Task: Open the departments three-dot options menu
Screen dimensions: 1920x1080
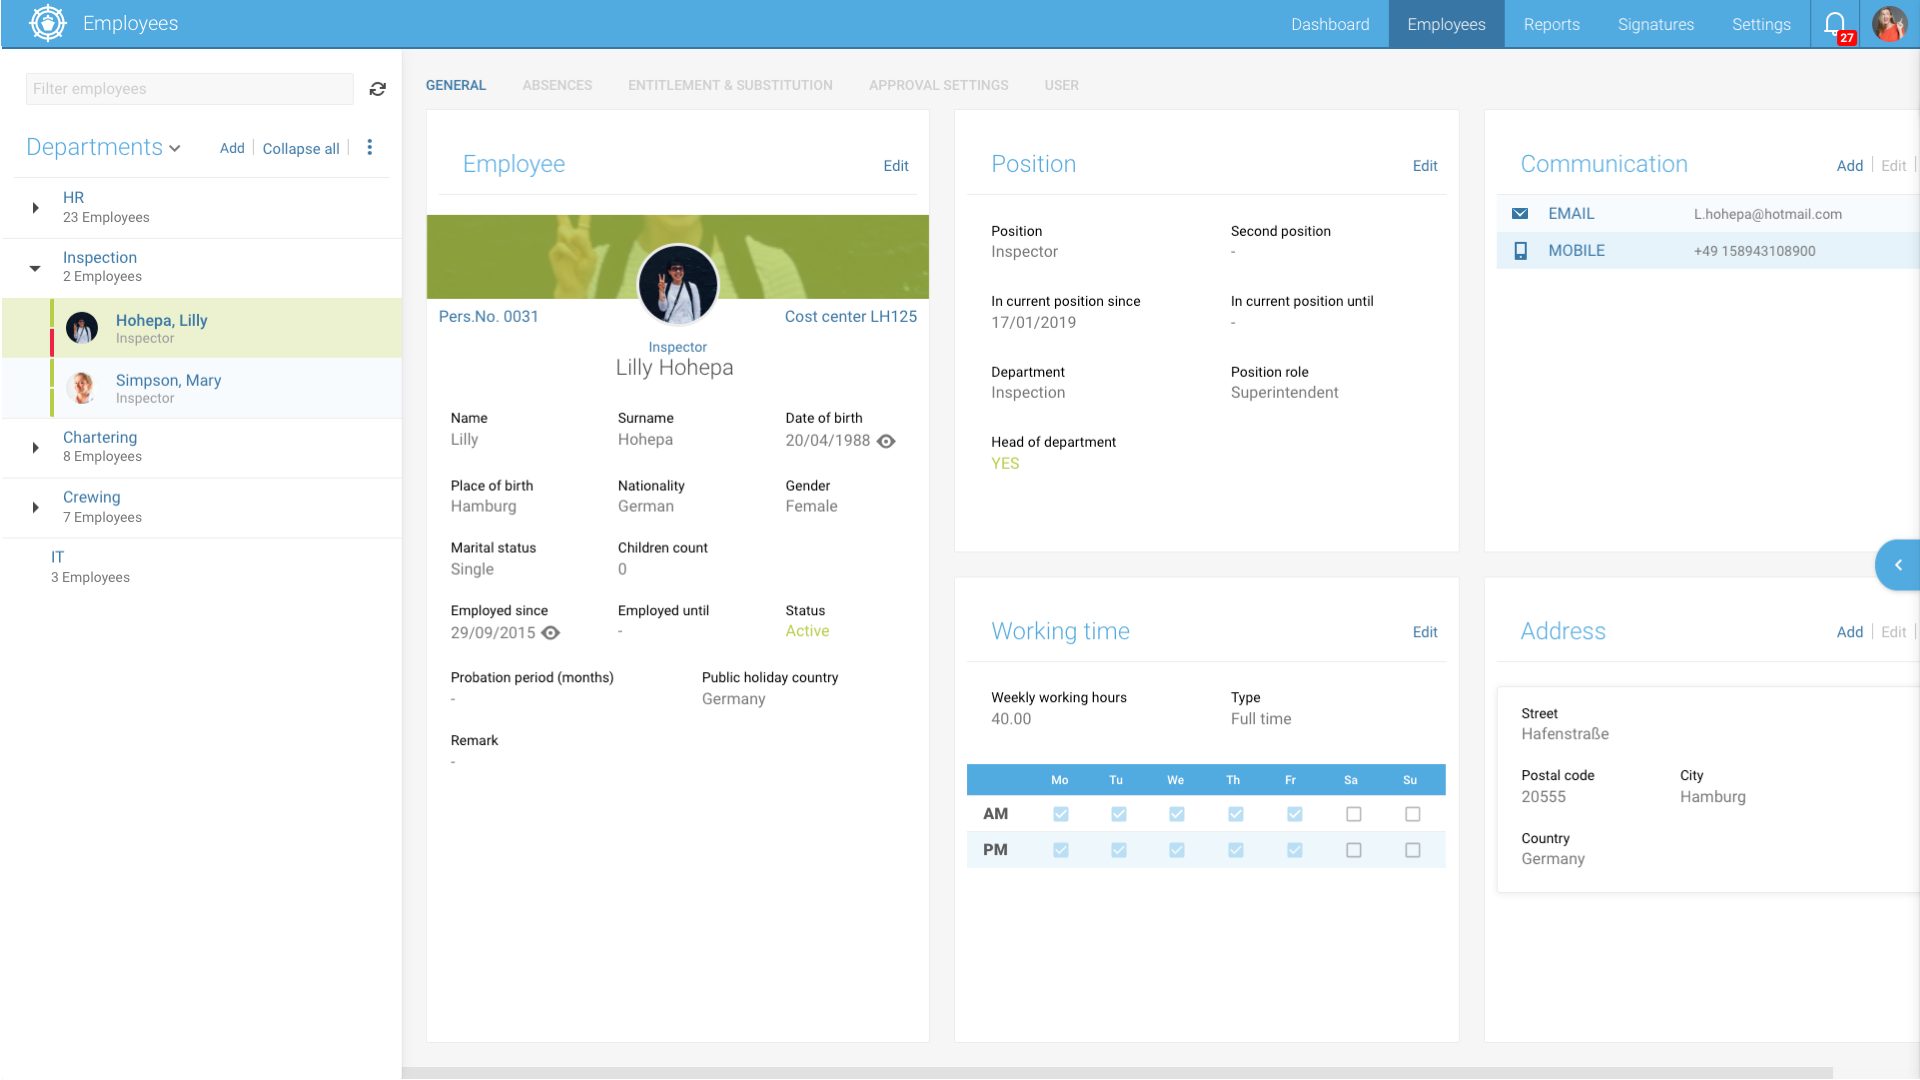Action: coord(370,148)
